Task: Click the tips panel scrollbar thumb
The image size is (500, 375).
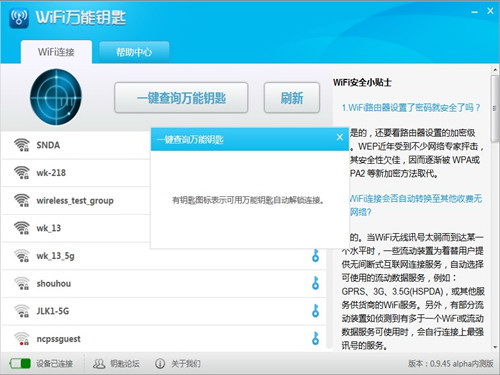Action: (x=495, y=108)
